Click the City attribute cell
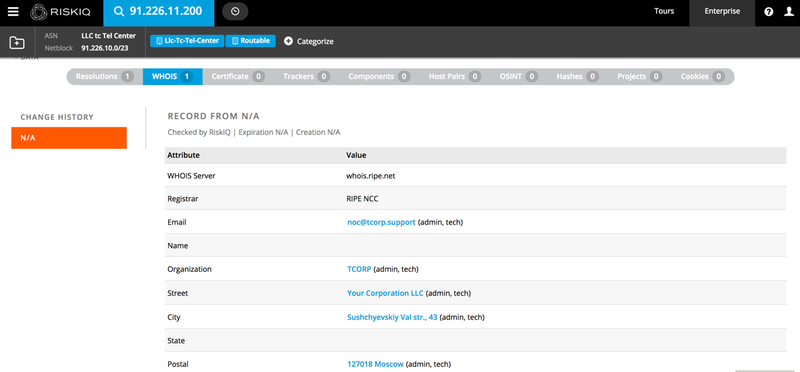Screen dimensions: 800x372 pos(174,317)
